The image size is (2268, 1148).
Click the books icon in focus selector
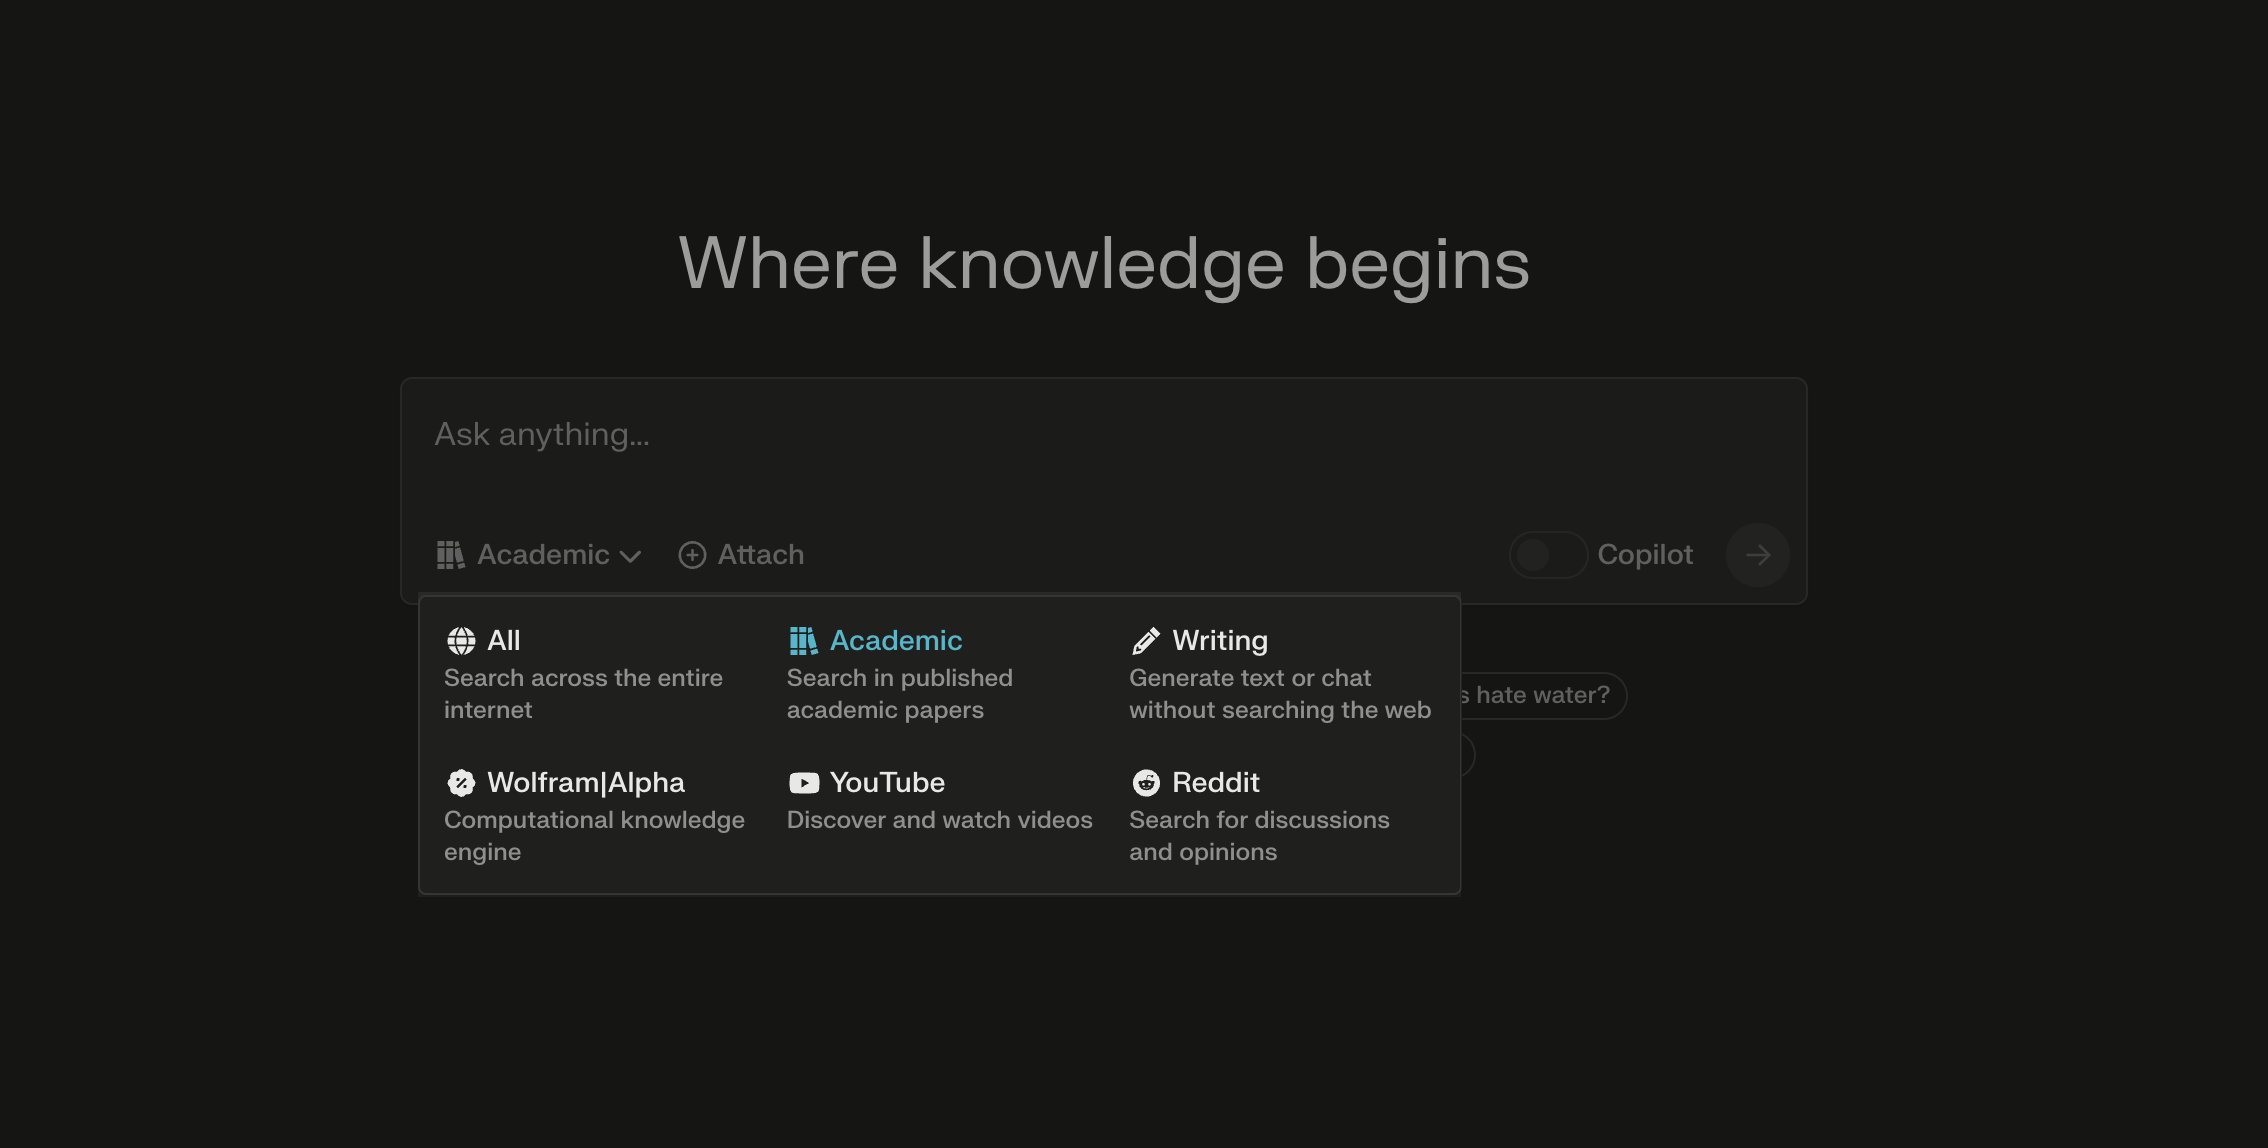click(x=450, y=555)
